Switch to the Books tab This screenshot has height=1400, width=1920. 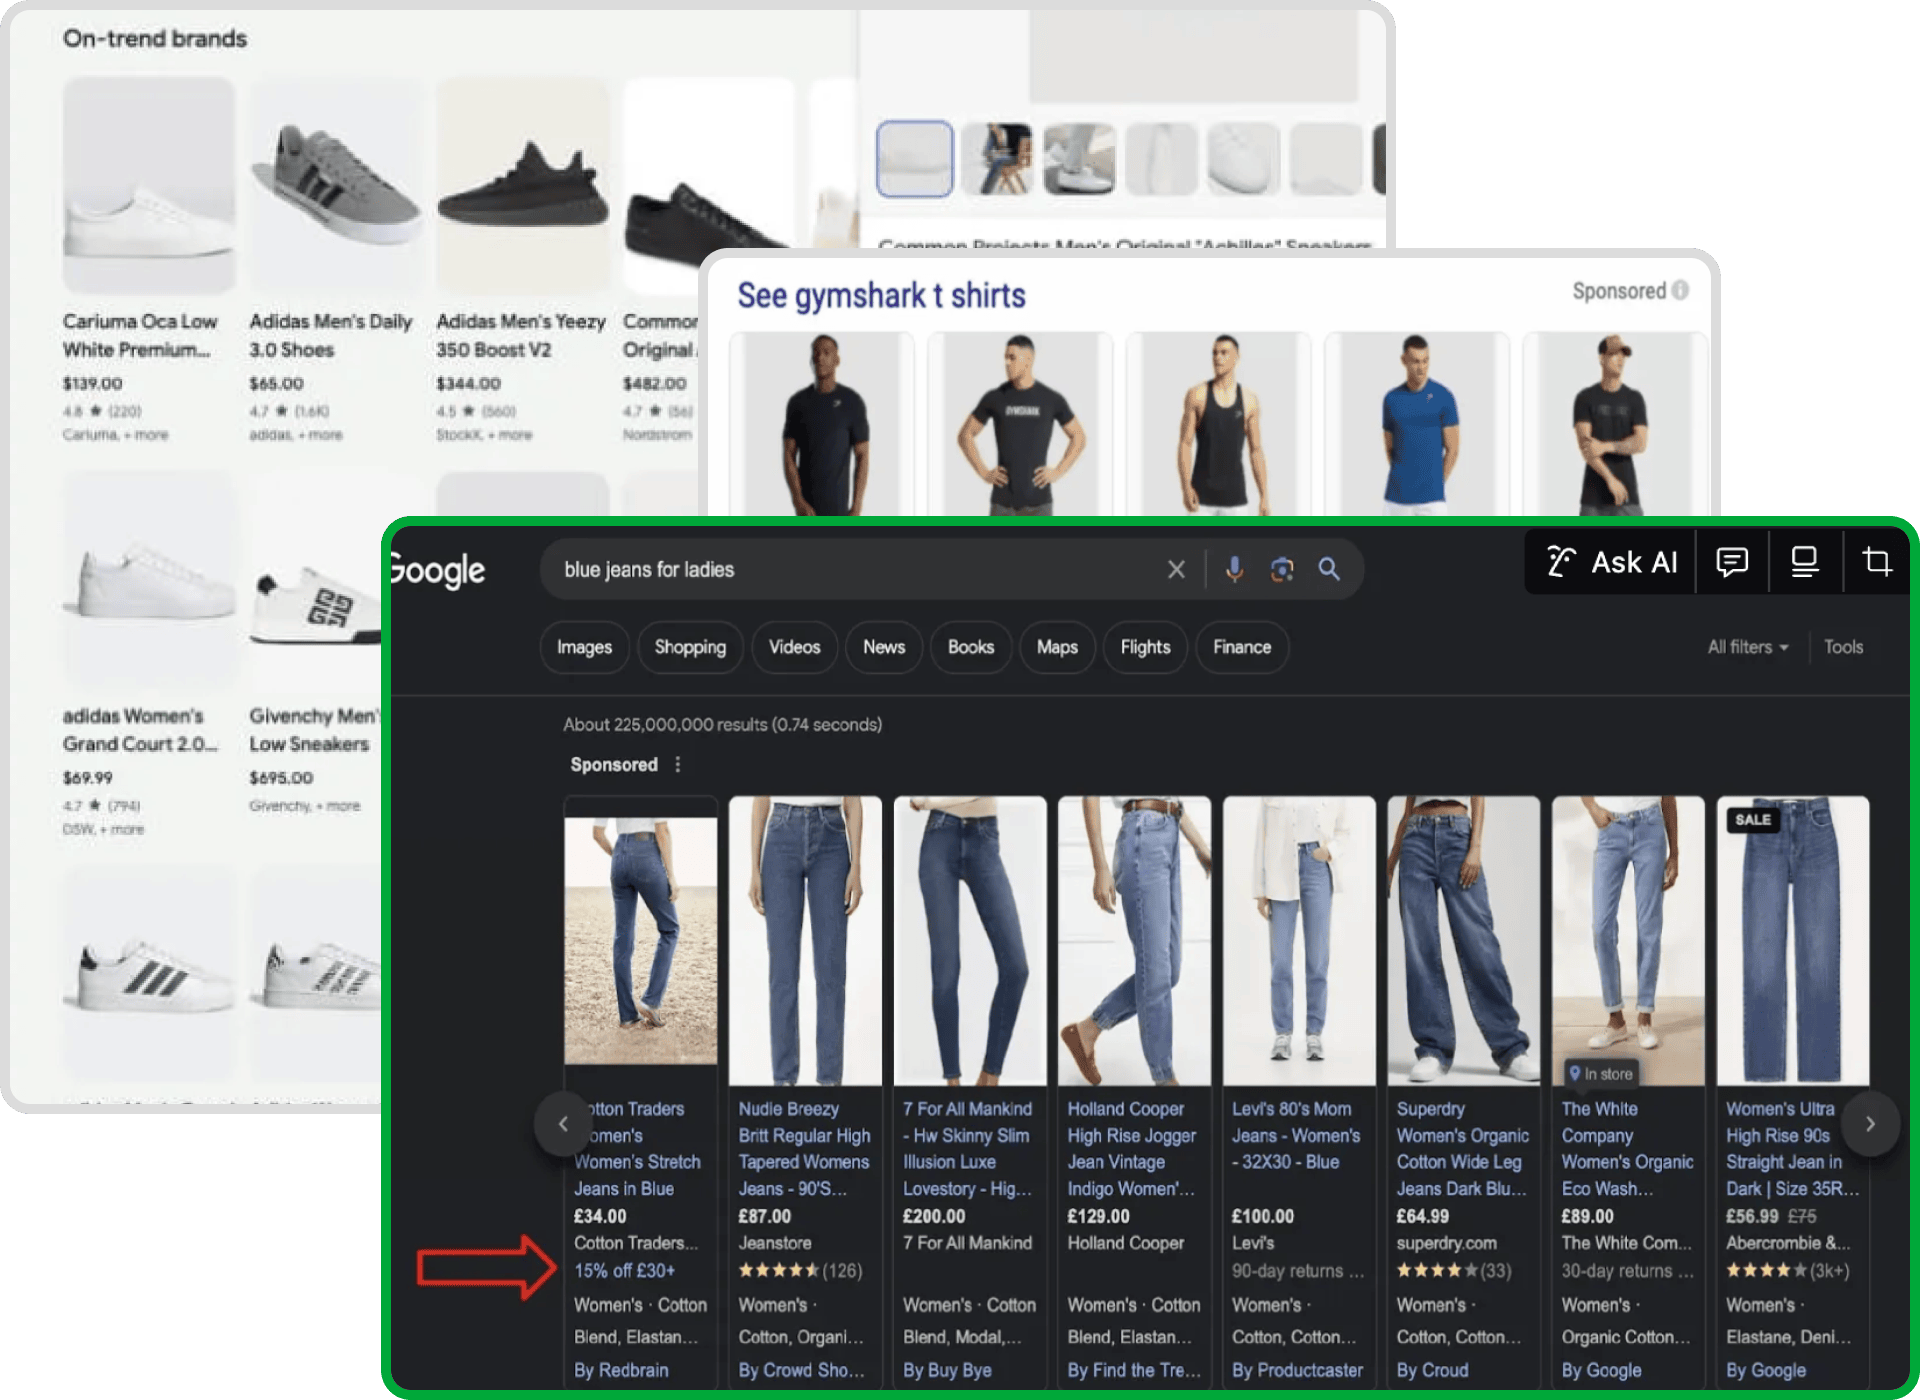pos(970,647)
